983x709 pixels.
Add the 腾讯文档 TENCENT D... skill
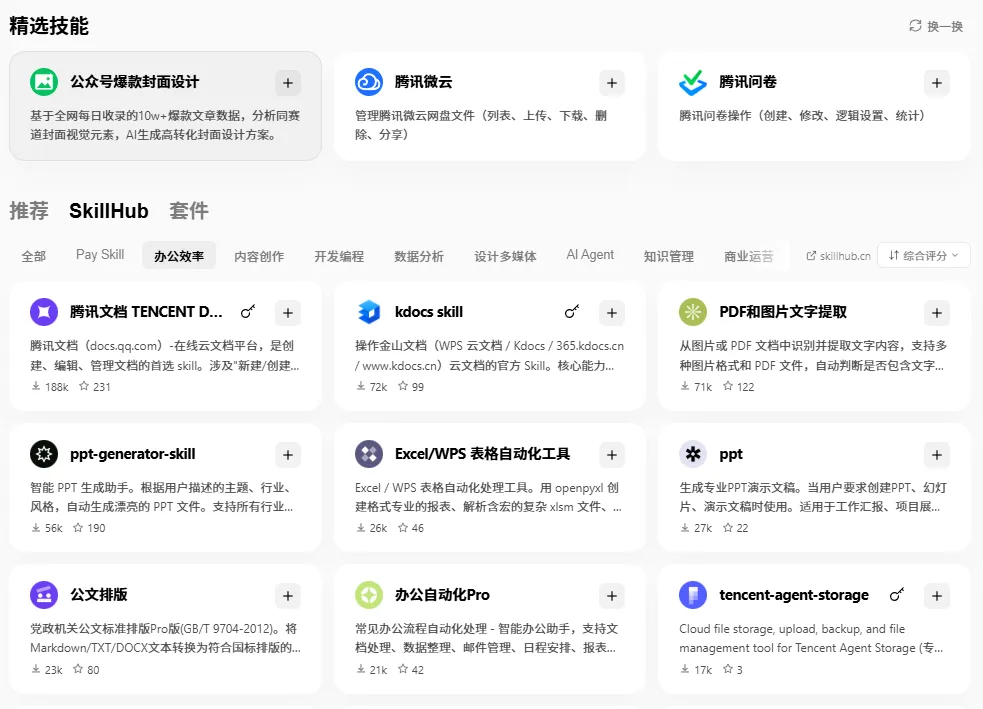pyautogui.click(x=288, y=313)
